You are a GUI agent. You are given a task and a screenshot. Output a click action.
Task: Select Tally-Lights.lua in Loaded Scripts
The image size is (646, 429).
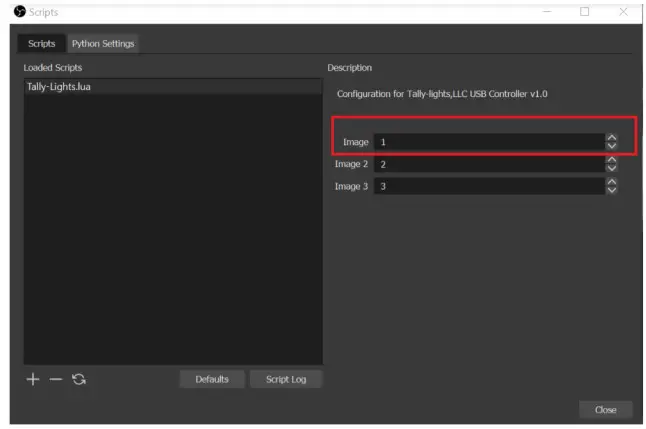coord(173,87)
